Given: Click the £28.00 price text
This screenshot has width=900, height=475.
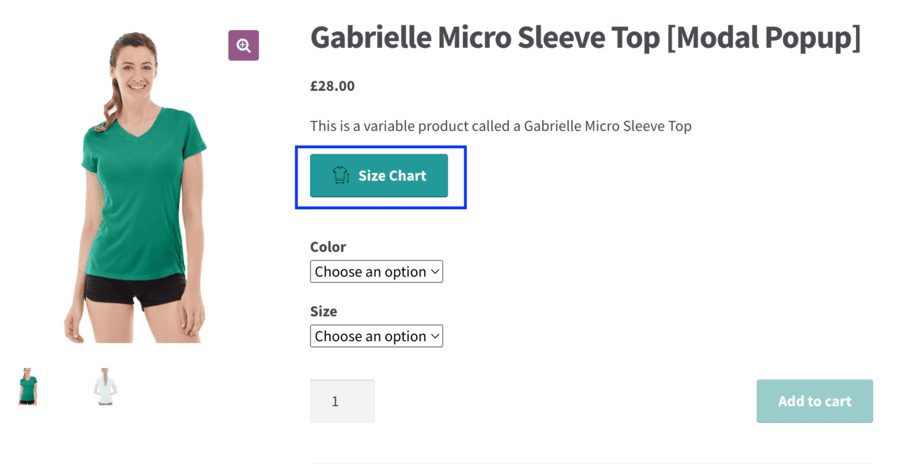Looking at the screenshot, I should (x=332, y=86).
